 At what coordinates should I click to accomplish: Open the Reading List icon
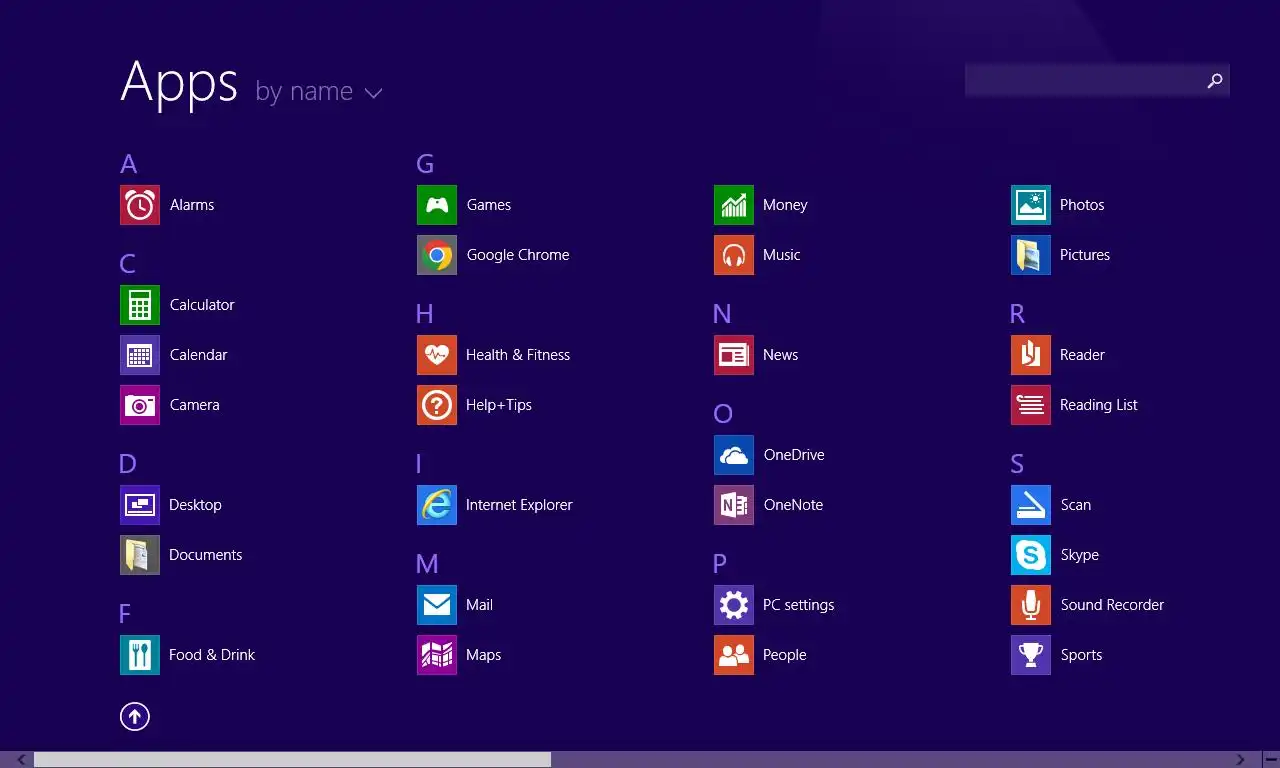pyautogui.click(x=1031, y=405)
